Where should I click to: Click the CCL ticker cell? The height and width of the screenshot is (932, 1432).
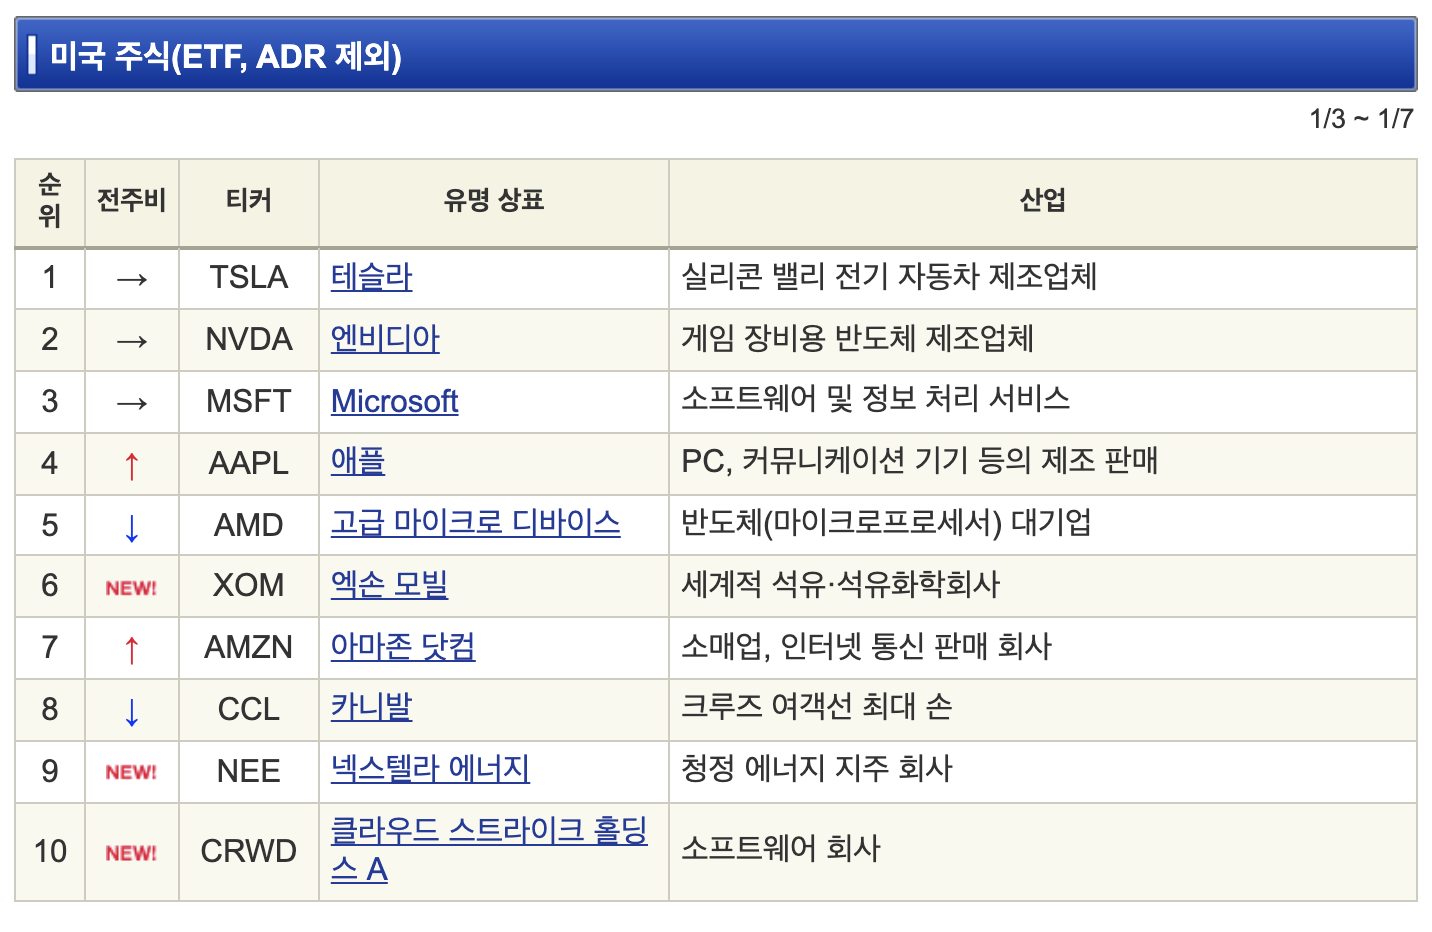click(249, 709)
